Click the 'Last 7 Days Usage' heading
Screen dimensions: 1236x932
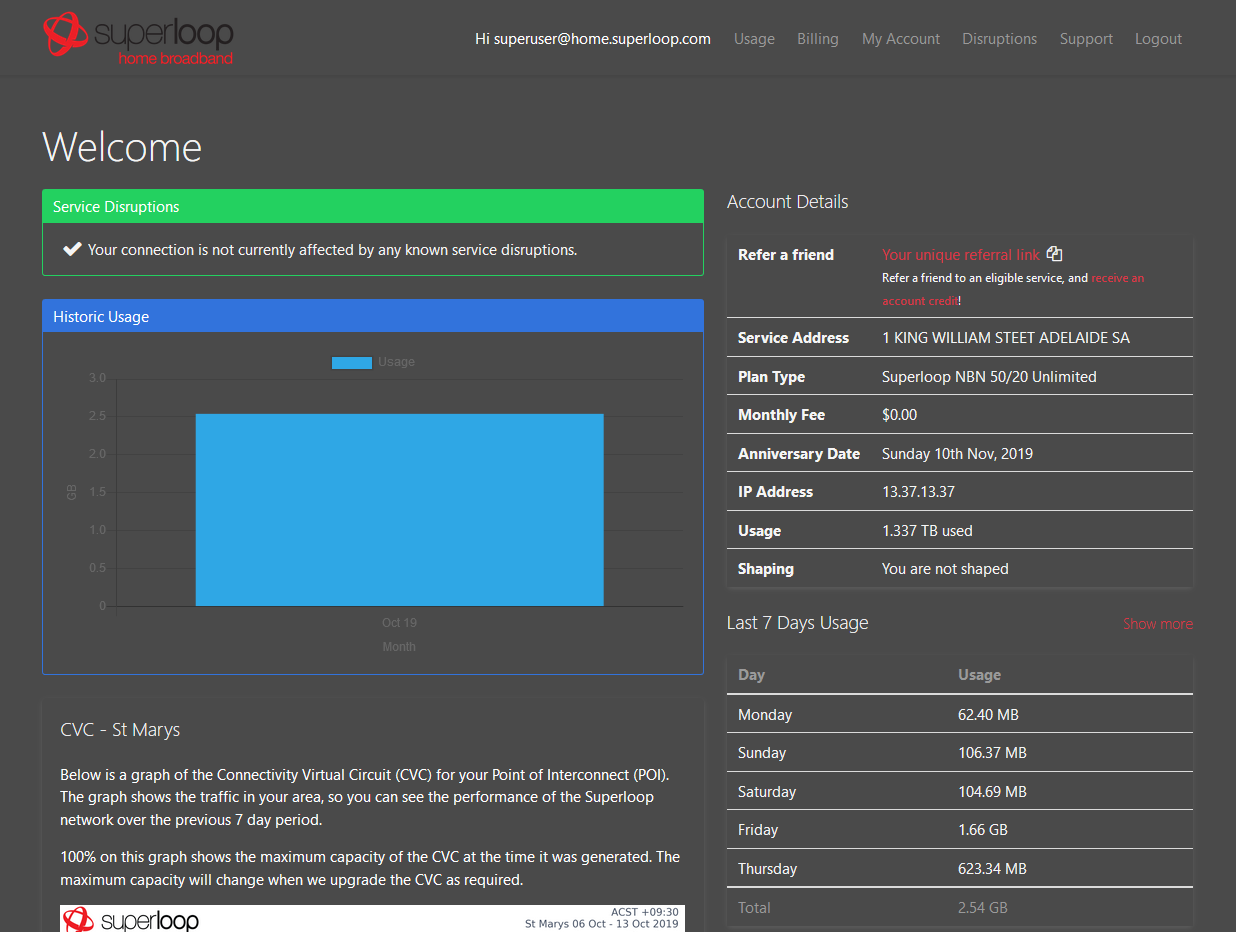pos(797,623)
